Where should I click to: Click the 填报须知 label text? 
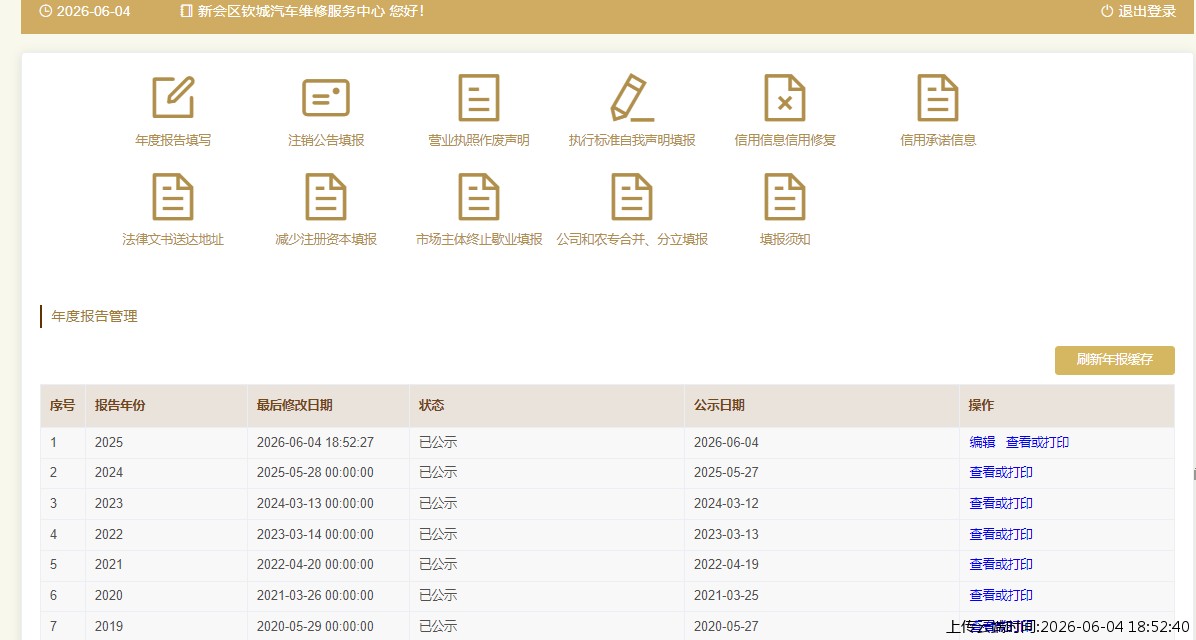click(x=785, y=240)
